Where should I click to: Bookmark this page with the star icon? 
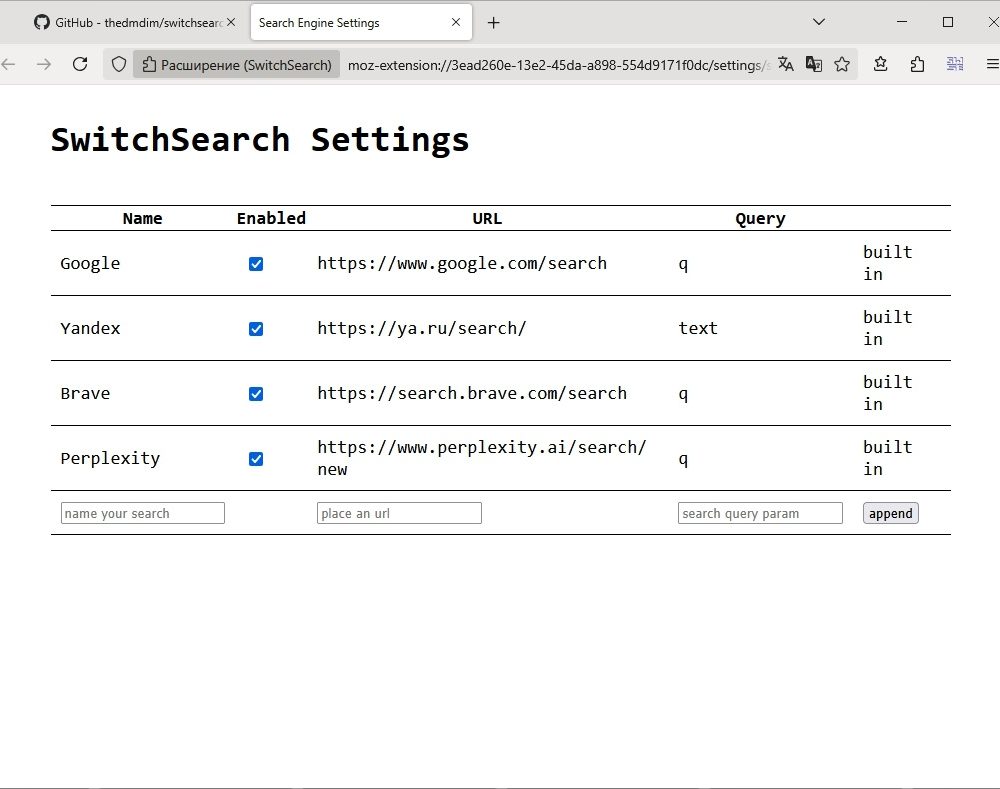point(842,64)
